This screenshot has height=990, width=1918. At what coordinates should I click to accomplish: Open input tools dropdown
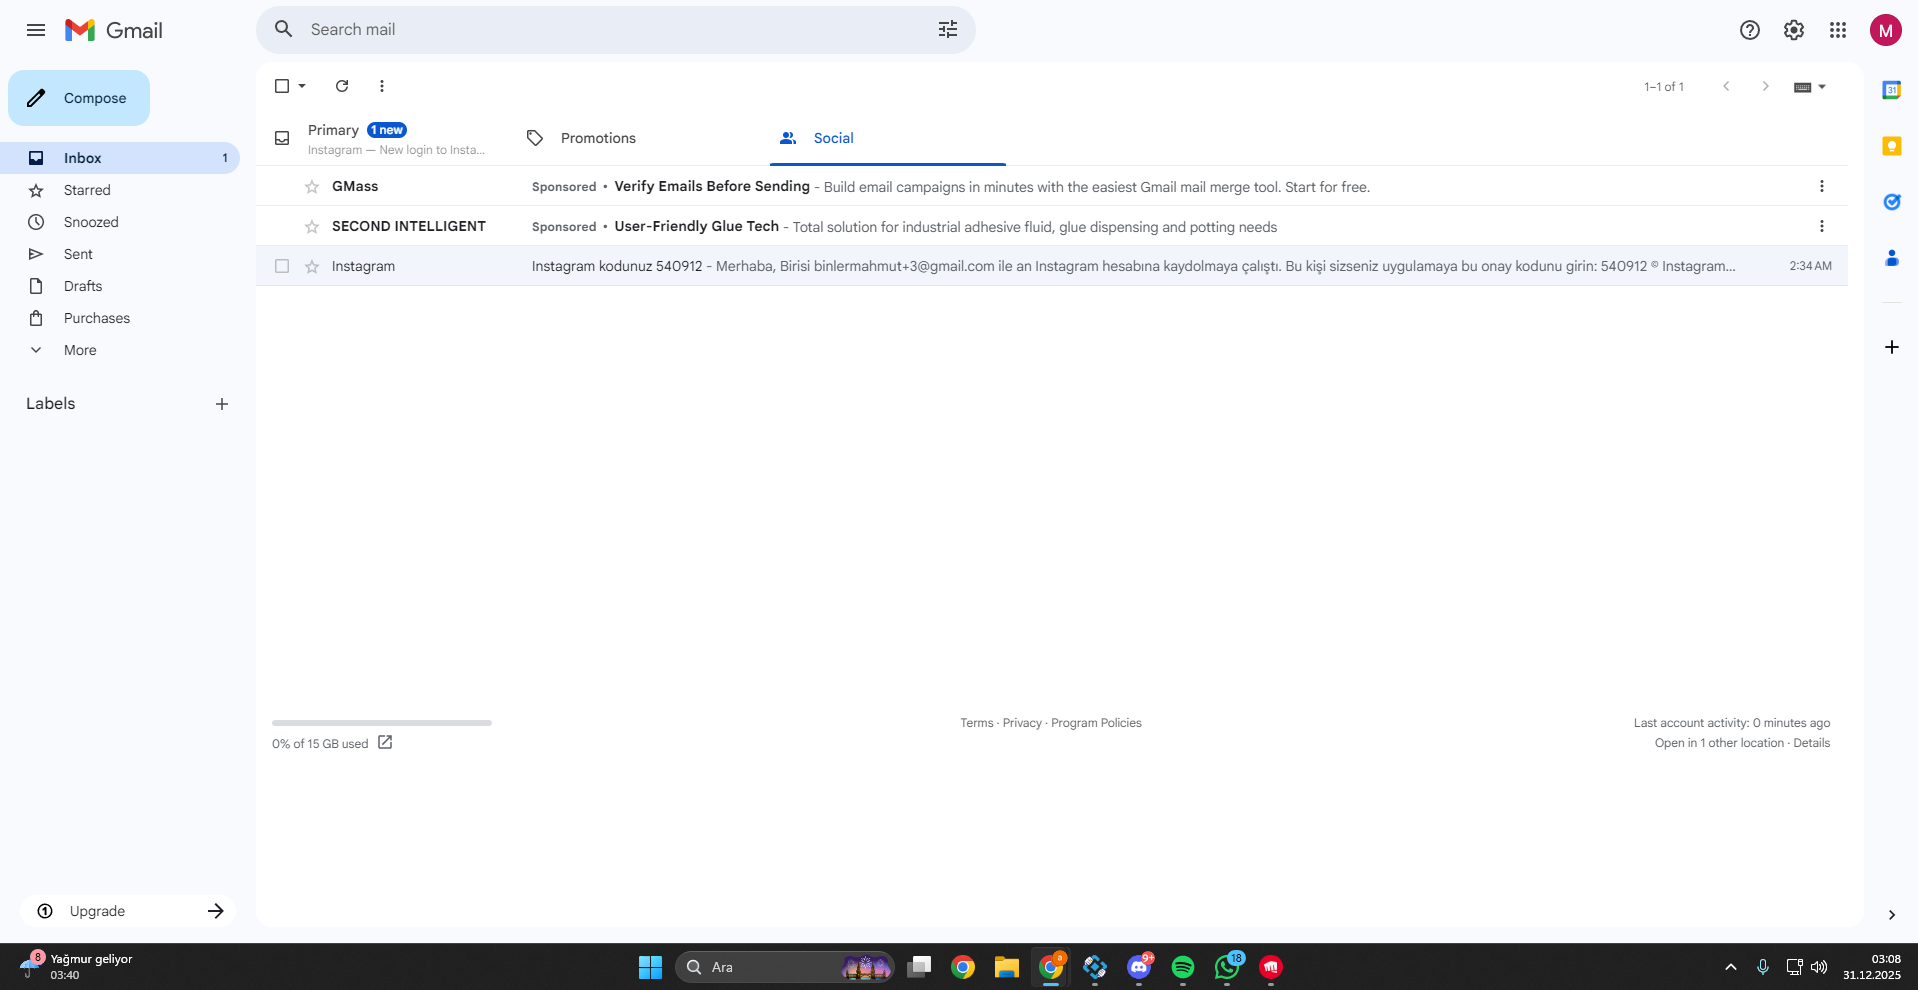(x=1810, y=87)
